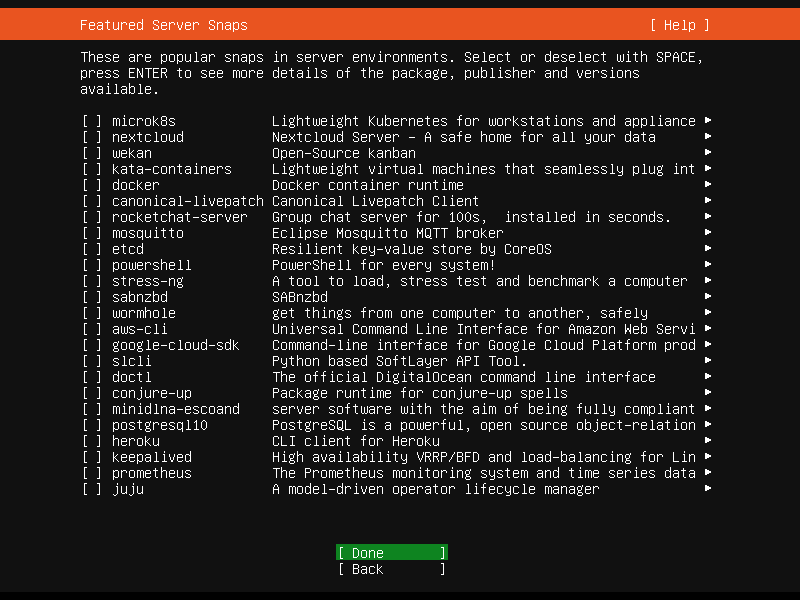The width and height of the screenshot is (800, 600).
Task: Expand the etcd row details arrow
Action: (708, 249)
